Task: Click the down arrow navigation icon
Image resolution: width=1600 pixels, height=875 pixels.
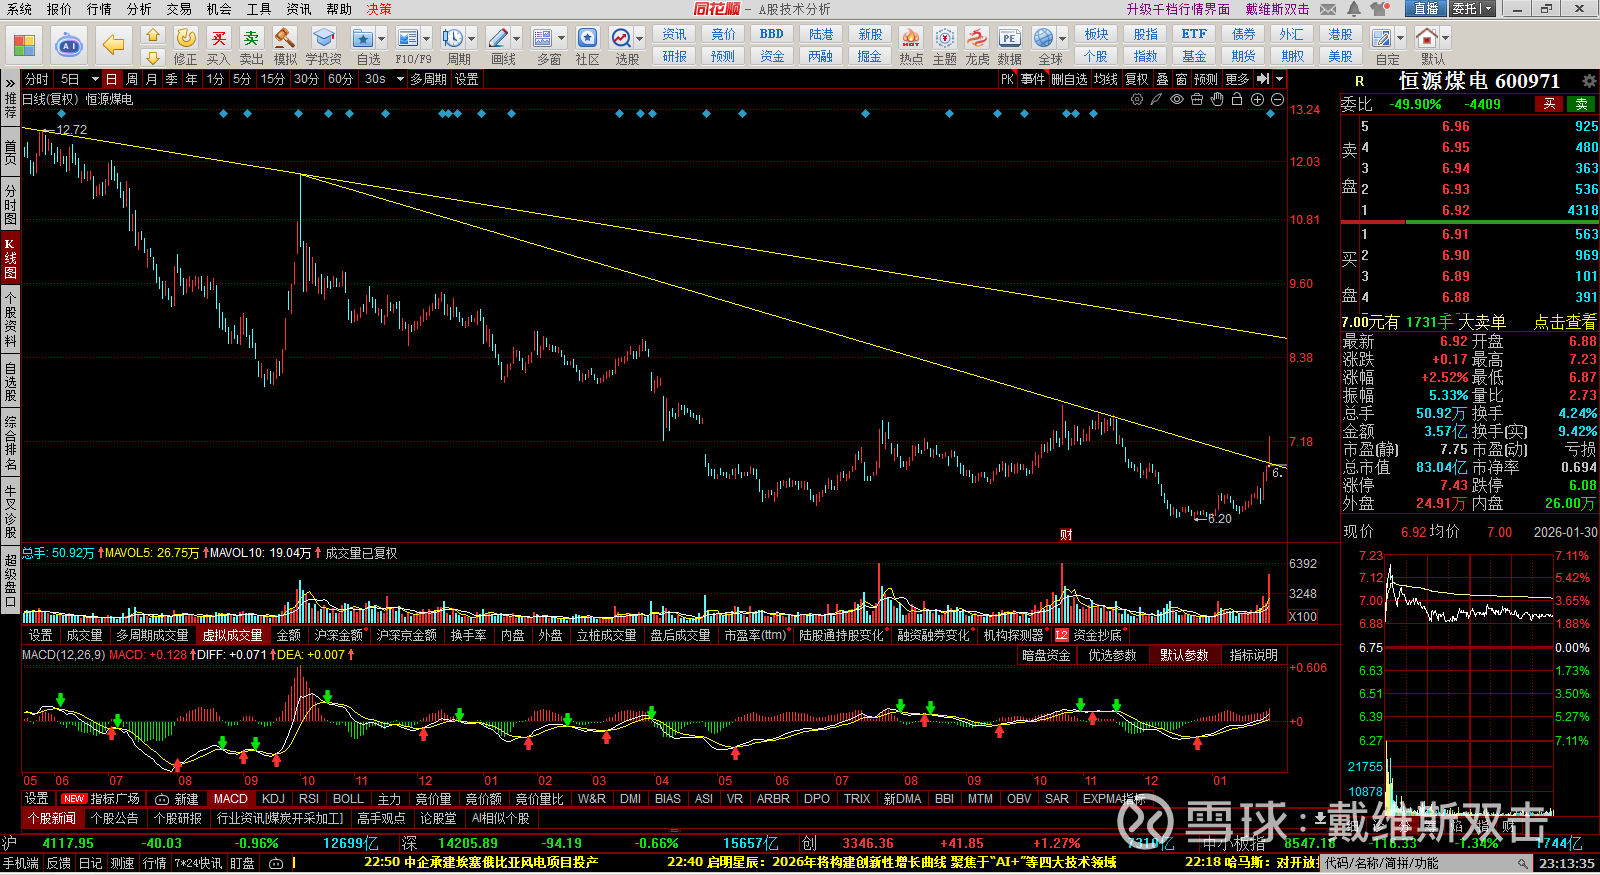Action: coord(153,58)
